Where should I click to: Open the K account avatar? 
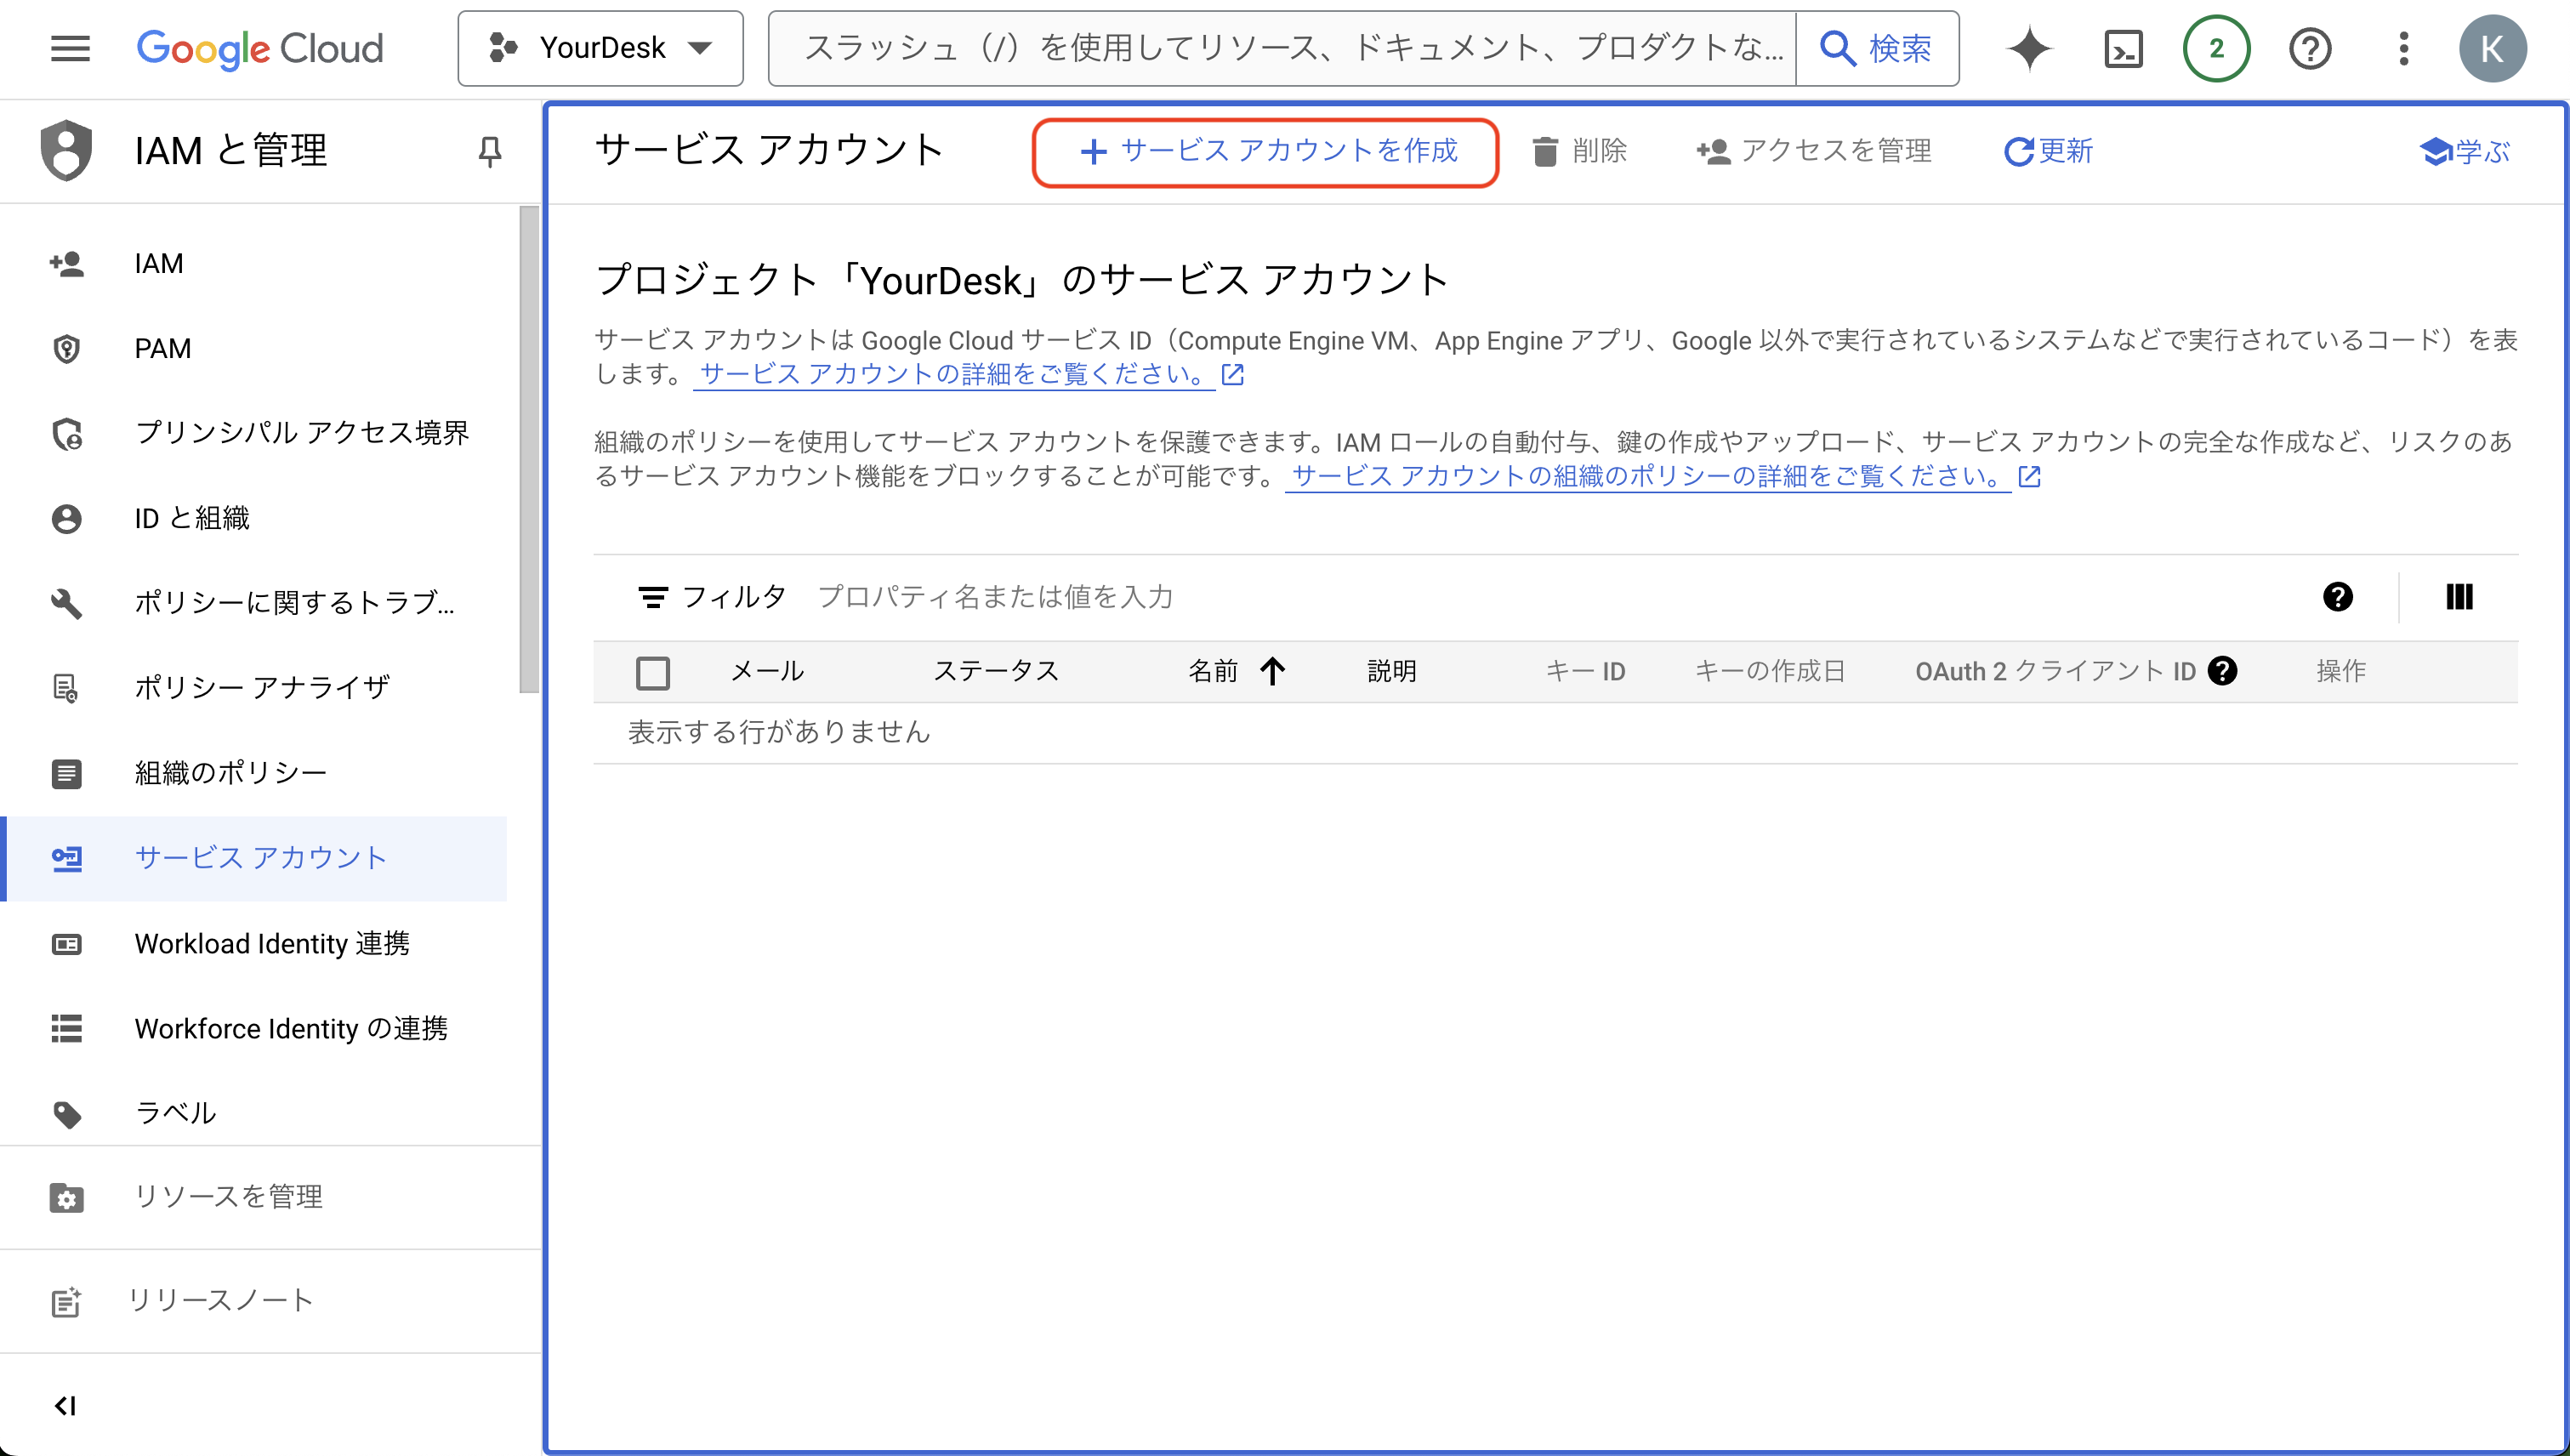(2492, 48)
